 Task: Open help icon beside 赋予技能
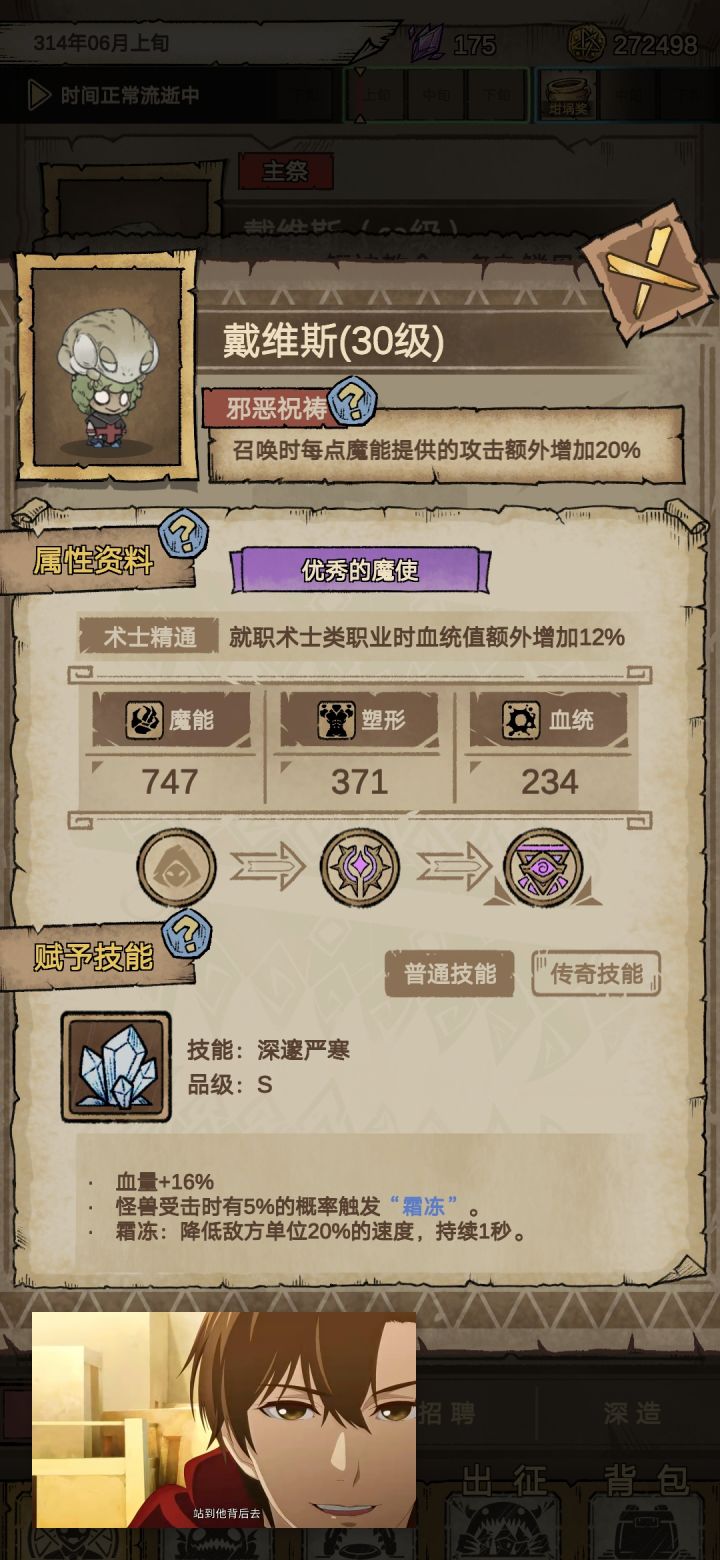[x=184, y=934]
